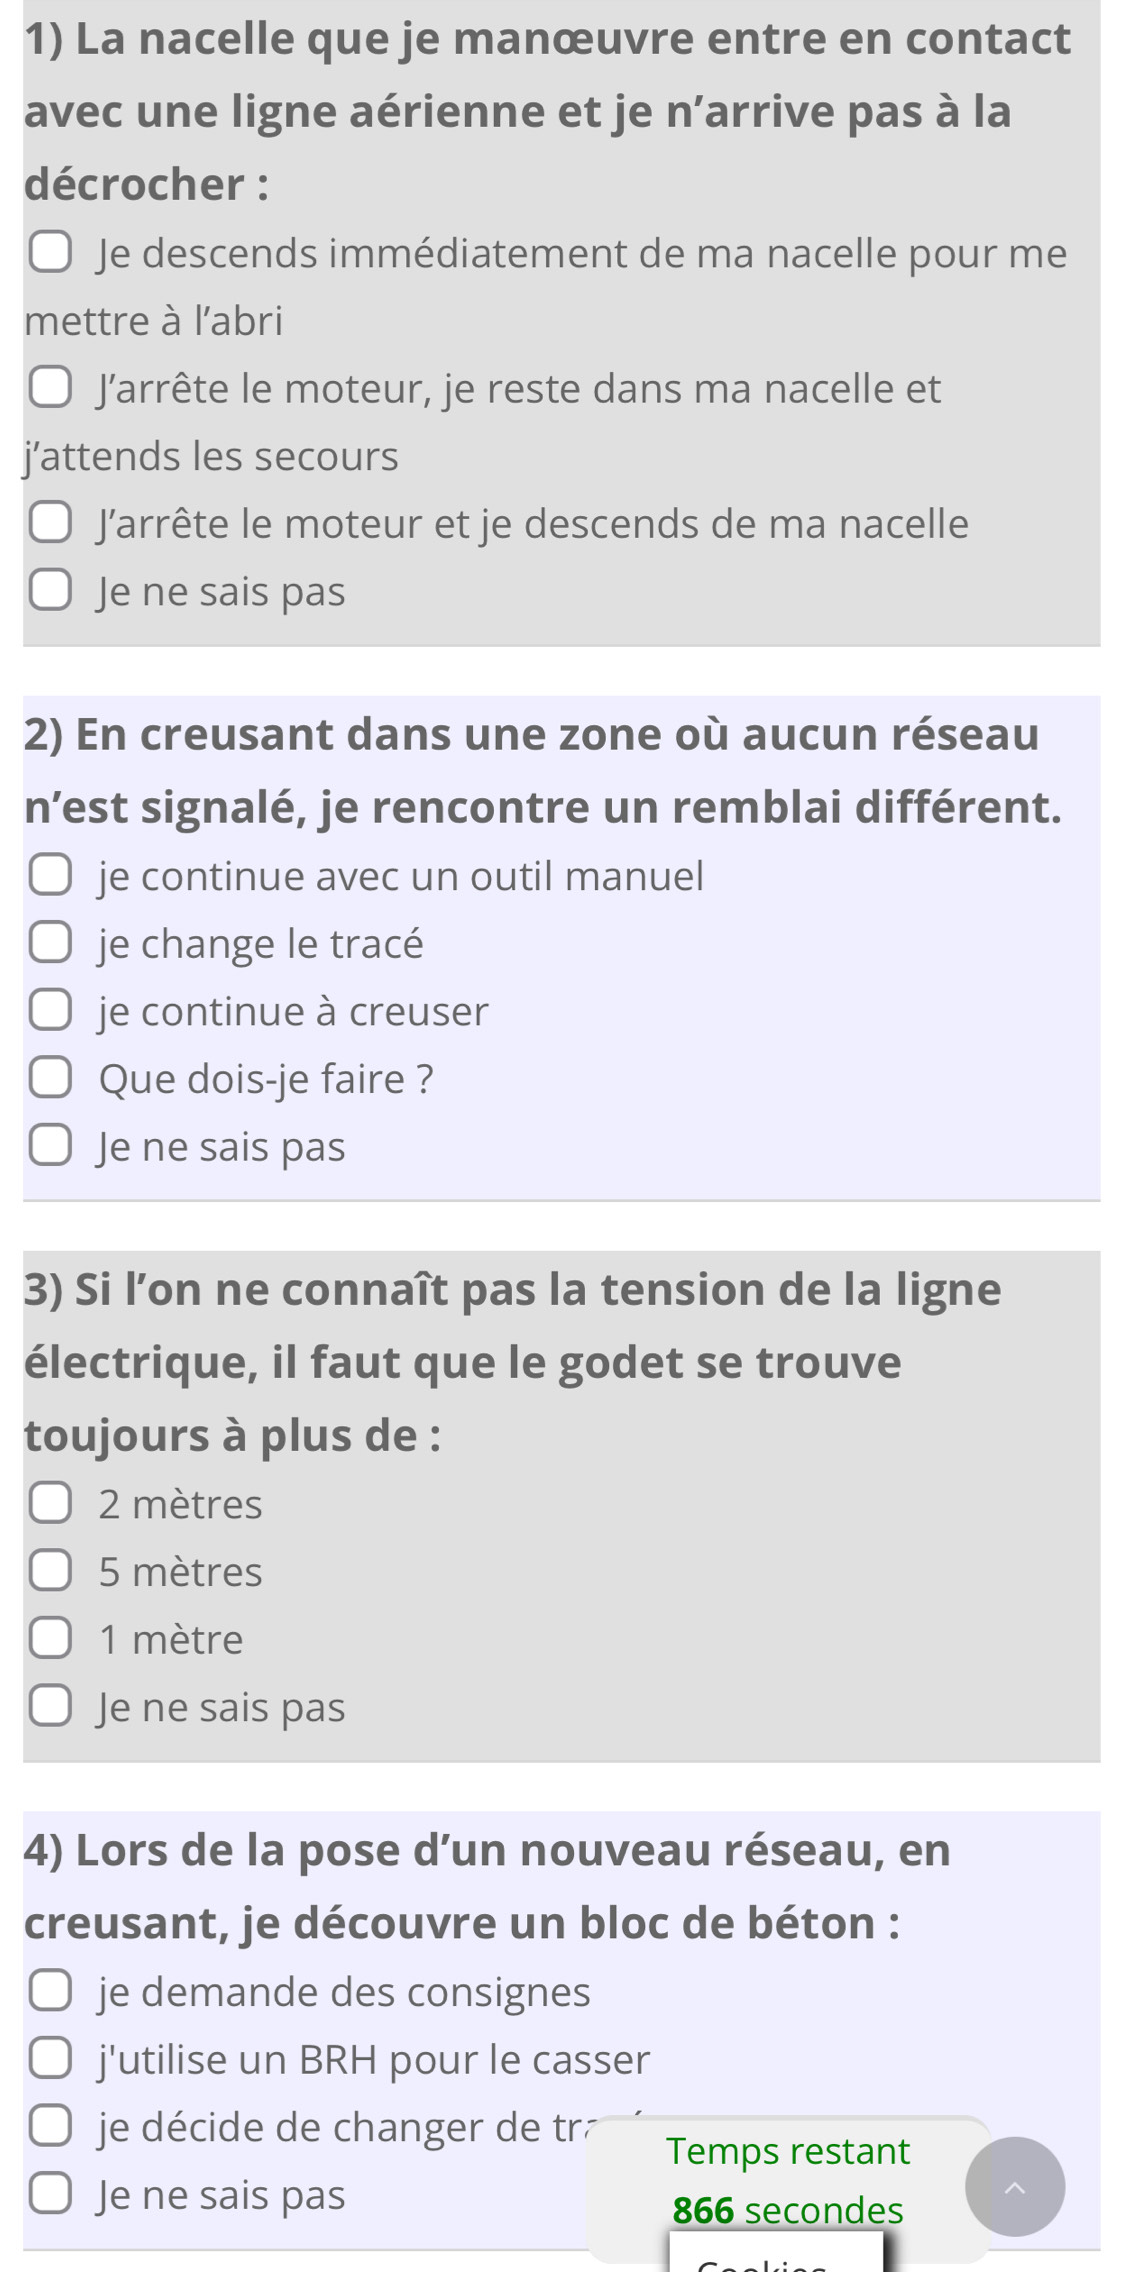The height and width of the screenshot is (2272, 1145).
Task: Pick 'Je ne sais pas' for question 4
Action: (x=50, y=2195)
